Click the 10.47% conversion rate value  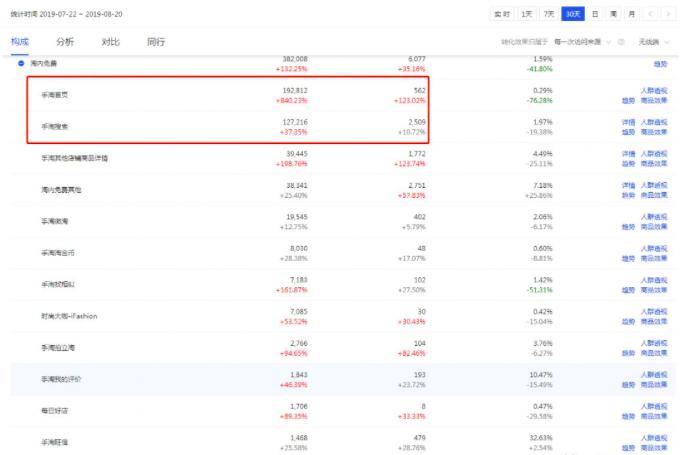click(541, 375)
